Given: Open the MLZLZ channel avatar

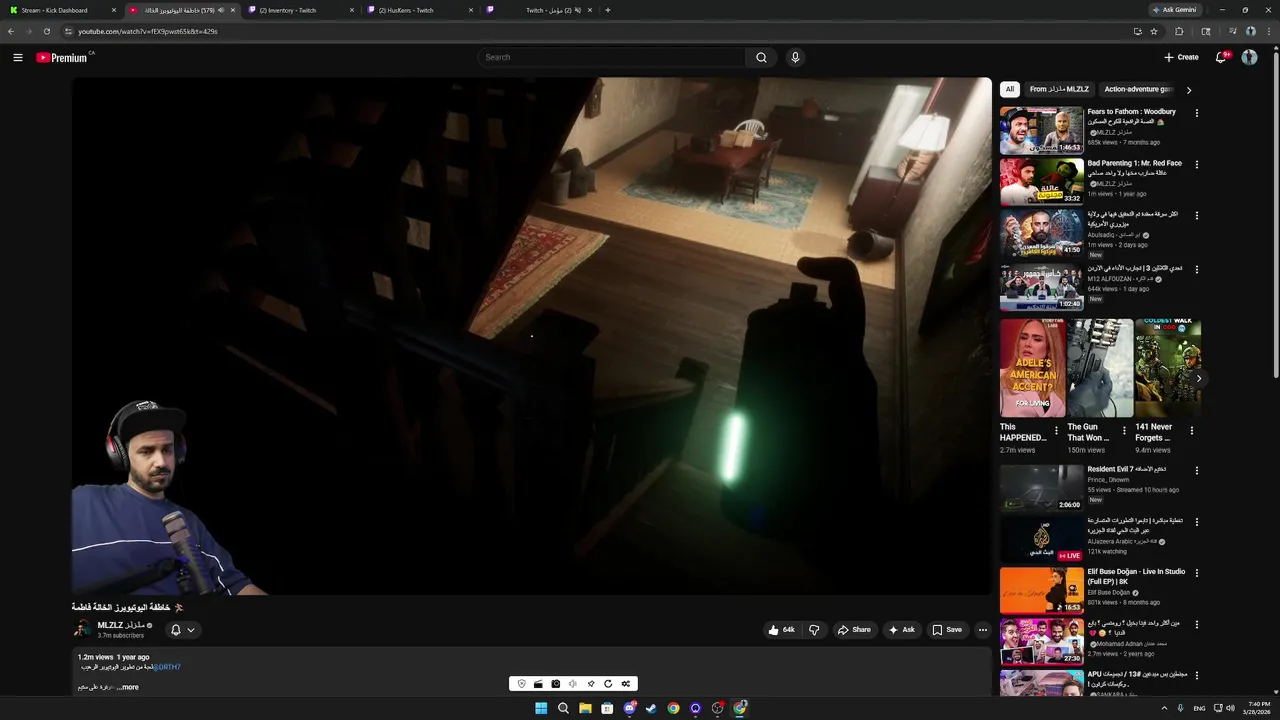Looking at the screenshot, I should [82, 629].
